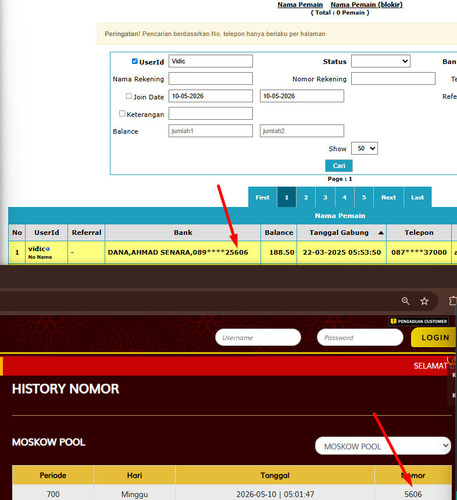Select page 5 in pagination
Viewport: 457px width, 500px height.
(364, 197)
